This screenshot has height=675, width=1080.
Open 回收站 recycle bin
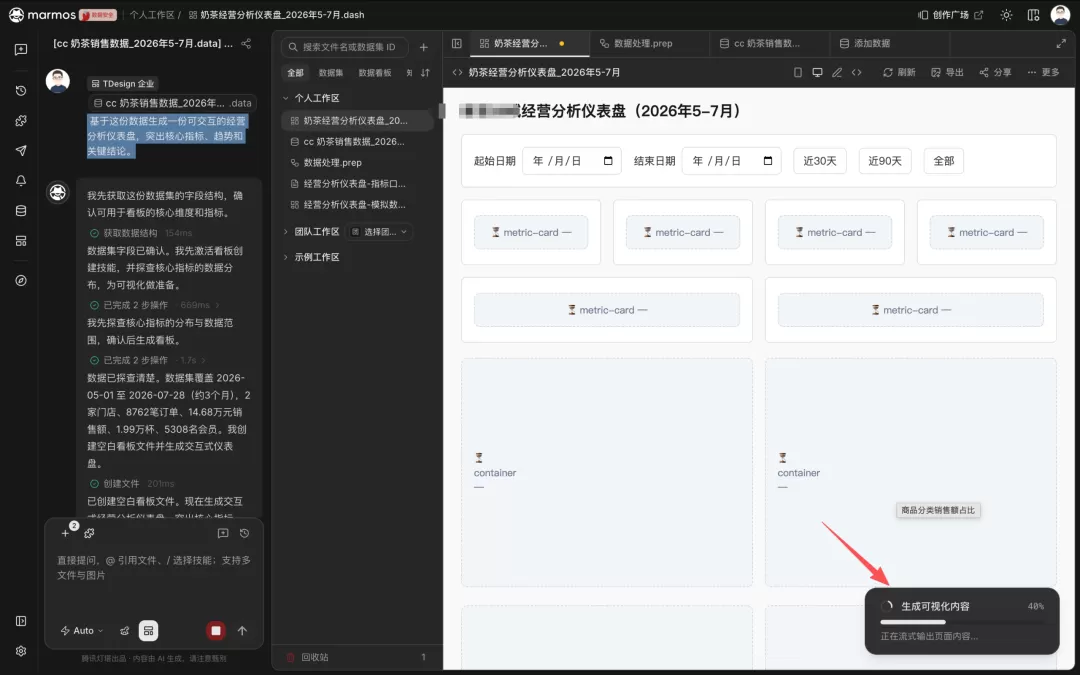pos(357,657)
